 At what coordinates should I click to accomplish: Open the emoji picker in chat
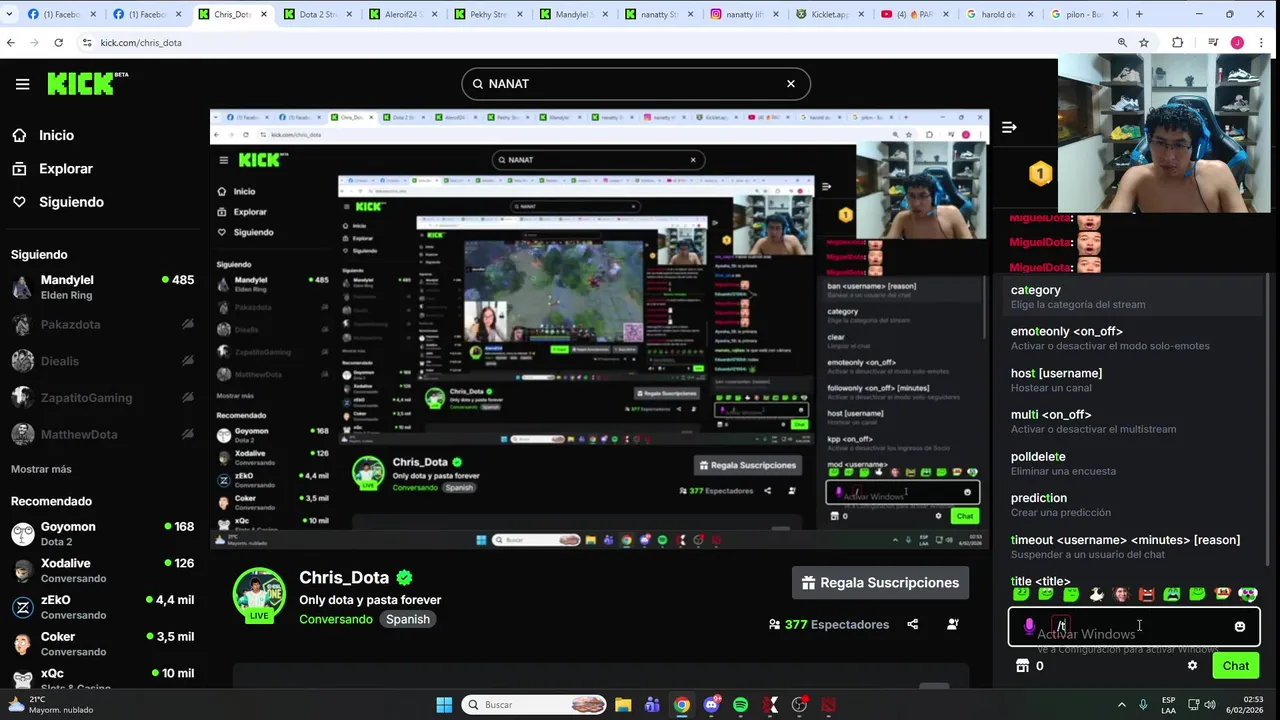tap(1240, 627)
